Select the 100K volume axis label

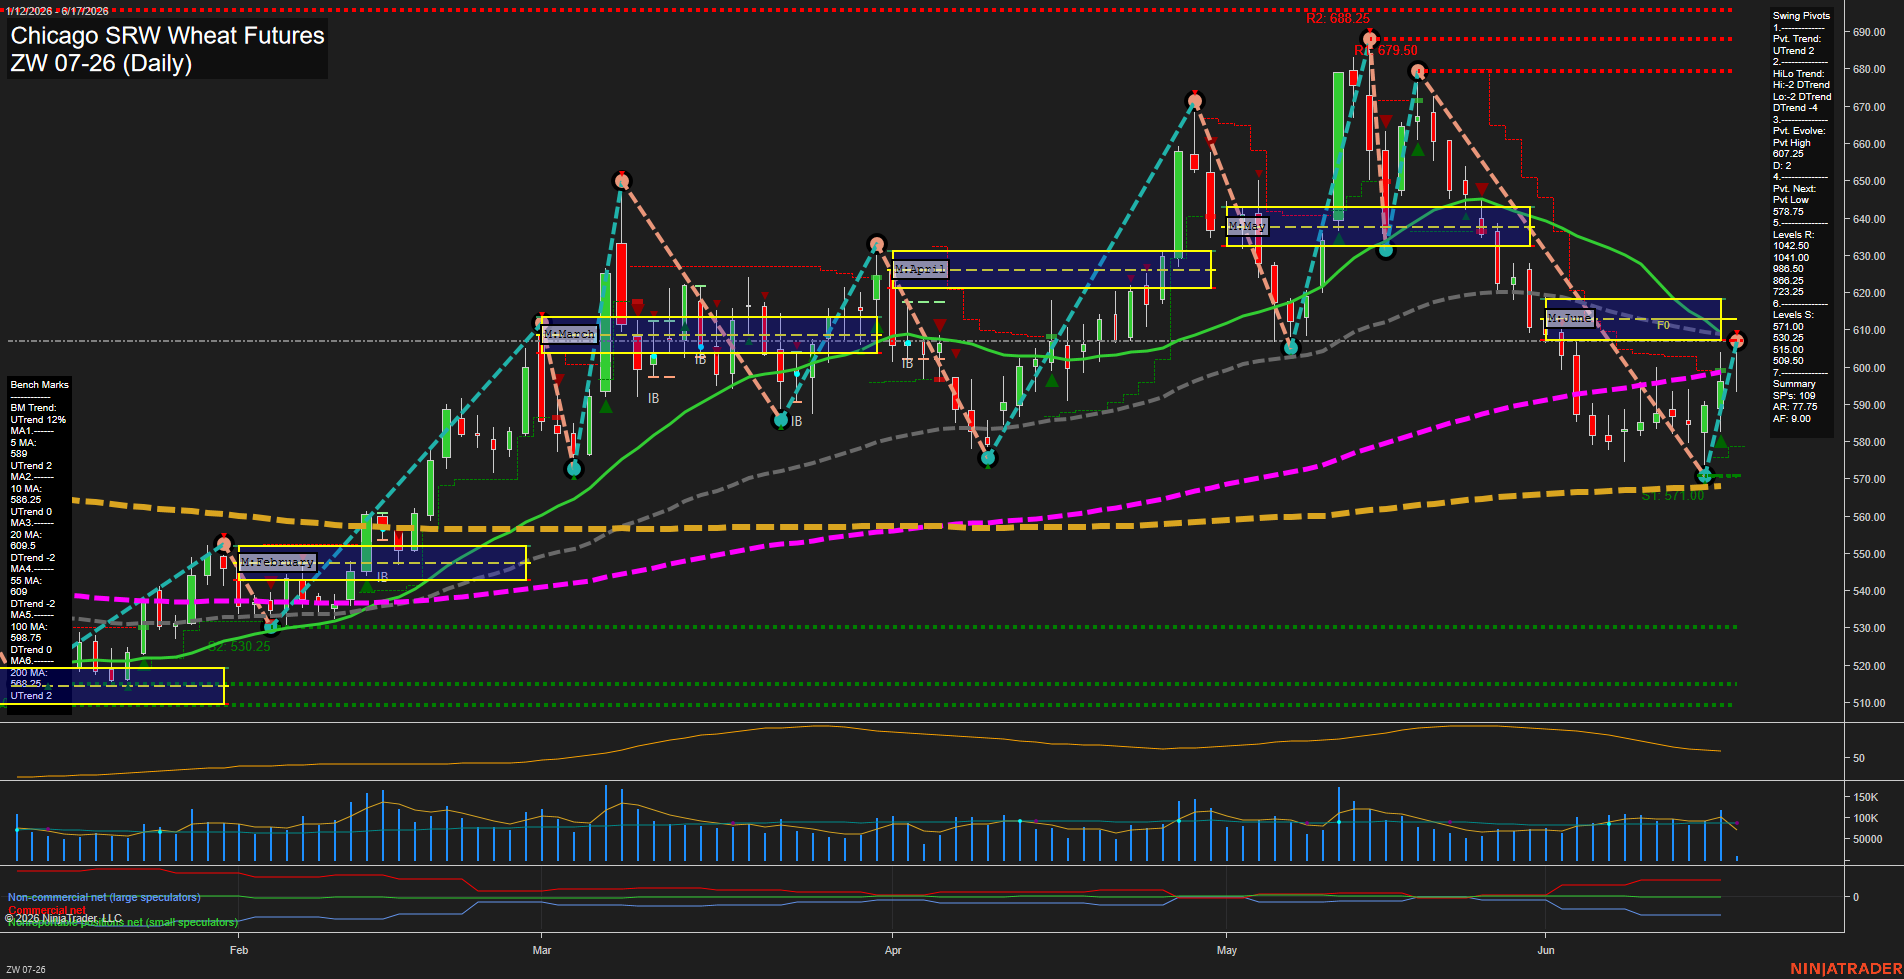[x=1865, y=818]
